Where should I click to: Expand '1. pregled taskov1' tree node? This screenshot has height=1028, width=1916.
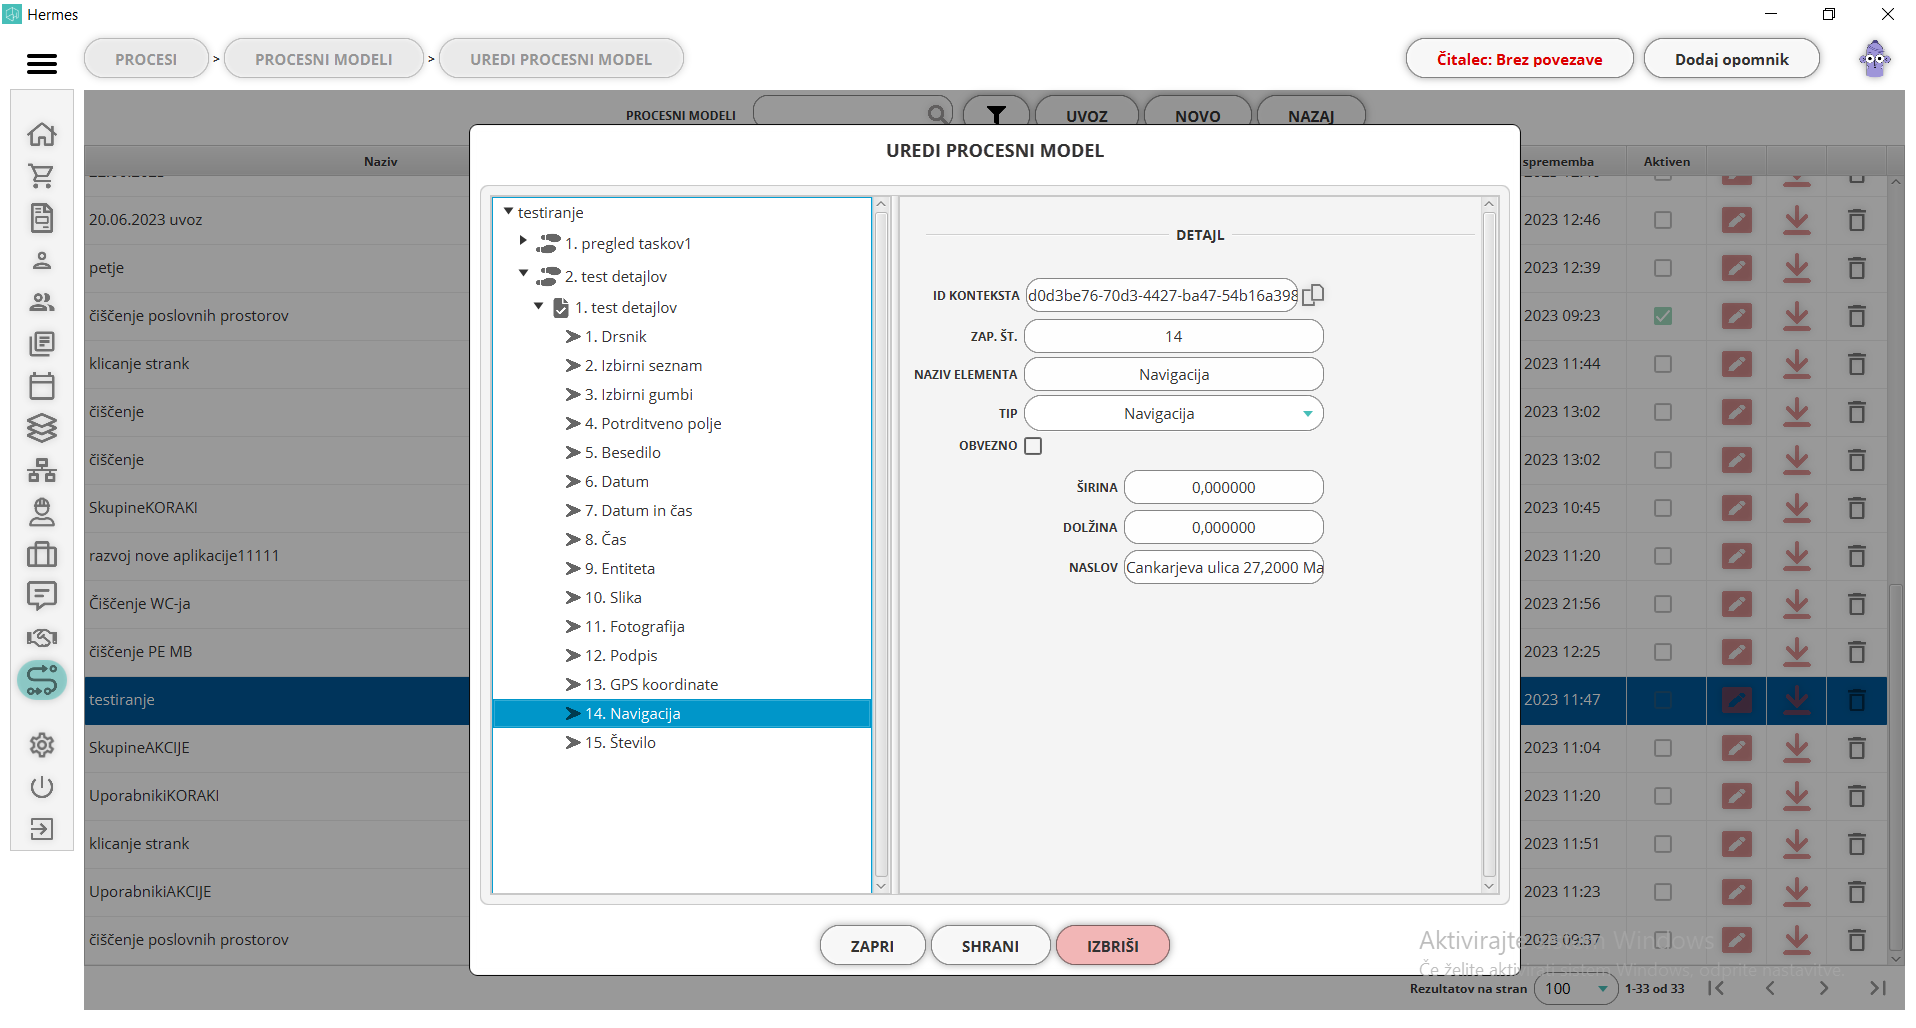[x=523, y=241]
